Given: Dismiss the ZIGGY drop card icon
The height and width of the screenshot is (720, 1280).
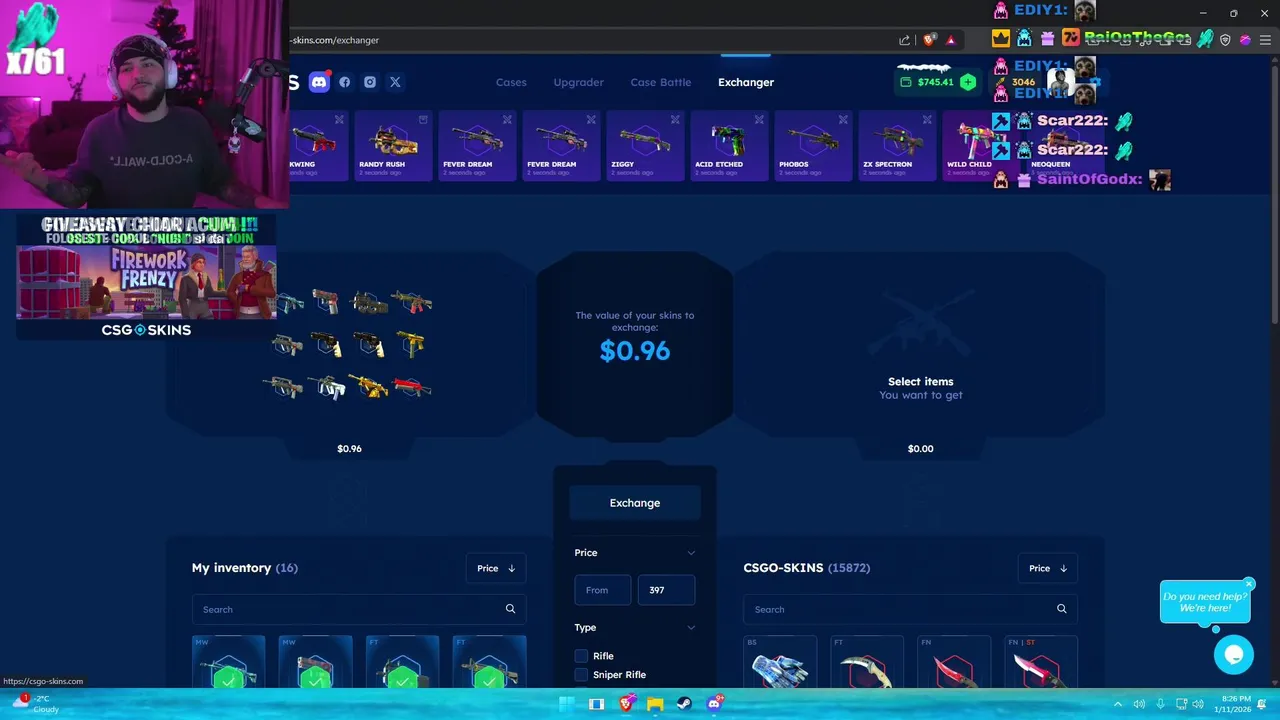Looking at the screenshot, I should 675,120.
